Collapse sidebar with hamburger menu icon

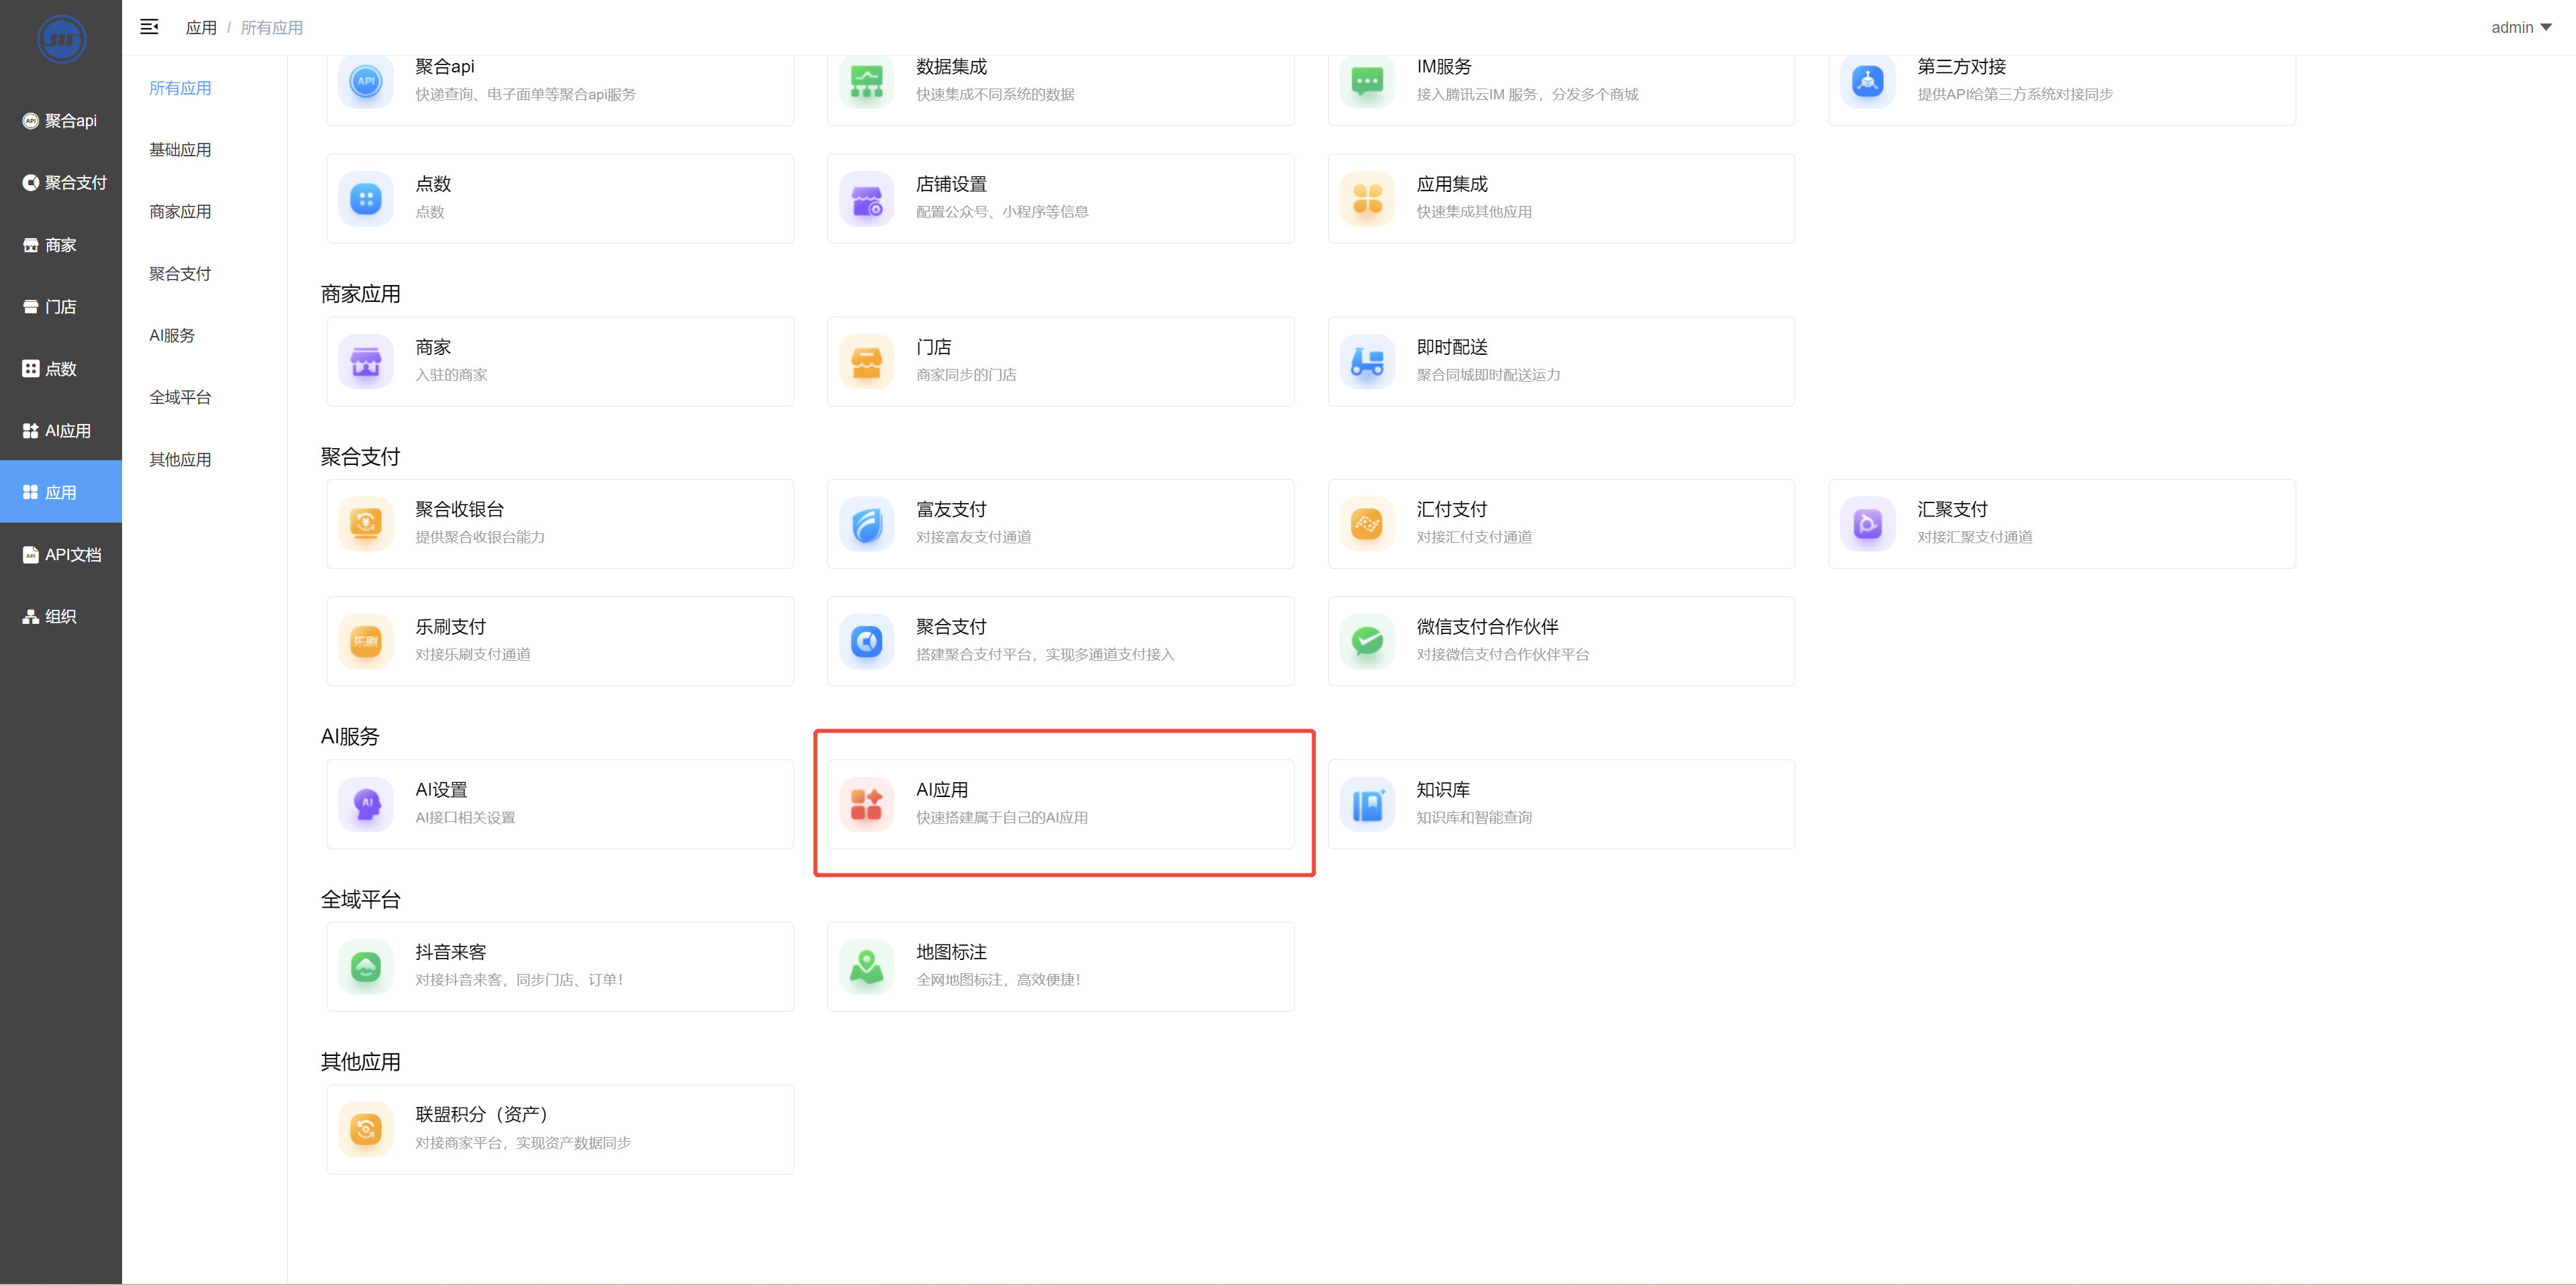pos(149,27)
